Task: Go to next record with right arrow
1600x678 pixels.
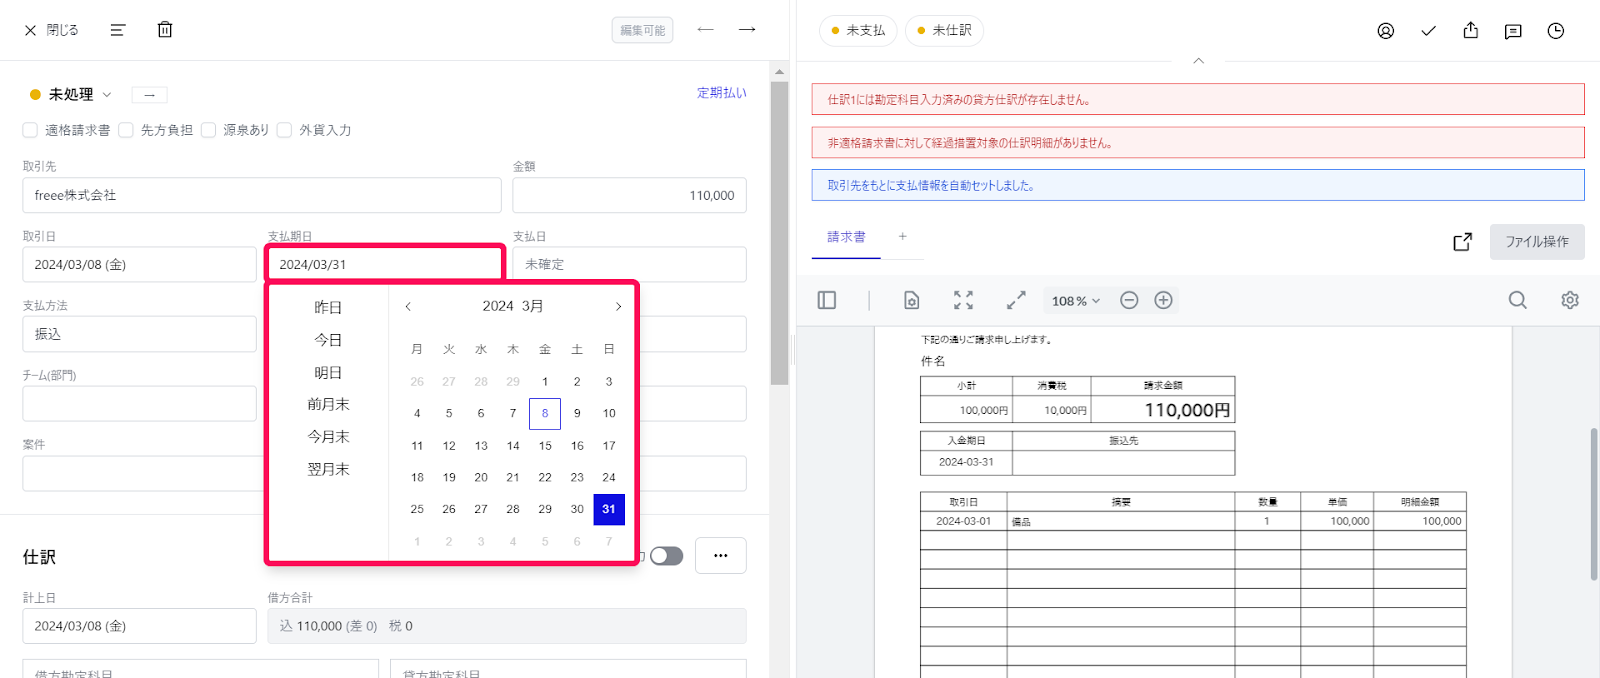Action: (x=747, y=30)
